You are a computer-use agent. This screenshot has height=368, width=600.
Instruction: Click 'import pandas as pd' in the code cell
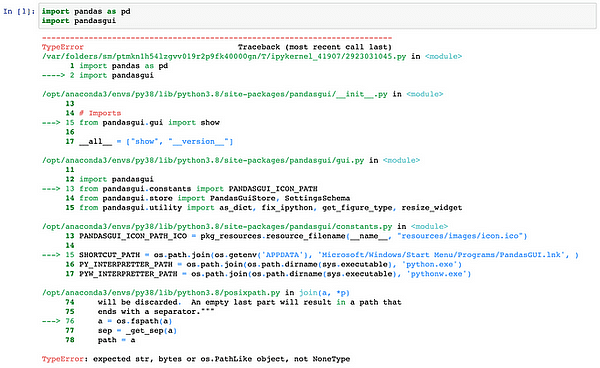86,11
